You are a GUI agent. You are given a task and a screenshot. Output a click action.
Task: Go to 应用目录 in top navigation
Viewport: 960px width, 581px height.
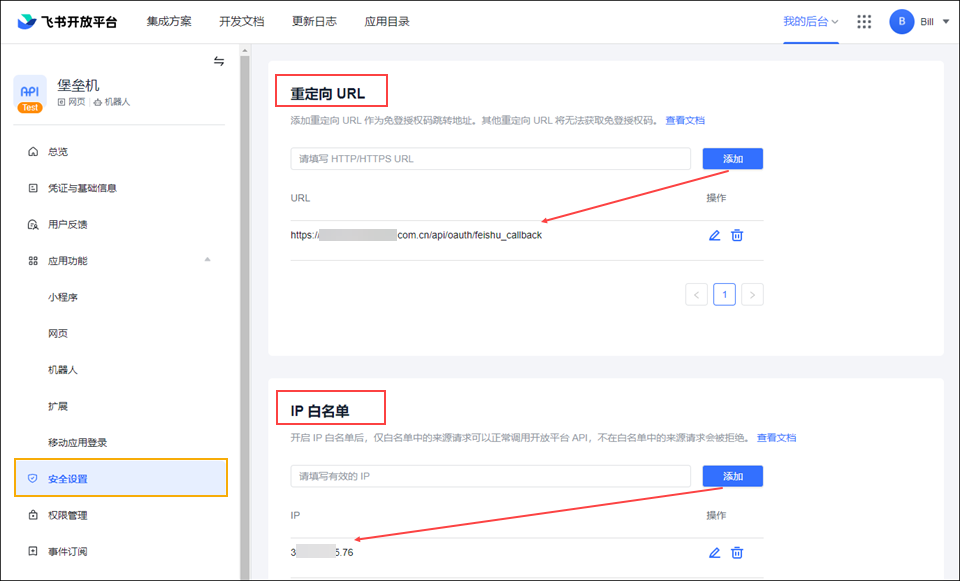pos(387,22)
